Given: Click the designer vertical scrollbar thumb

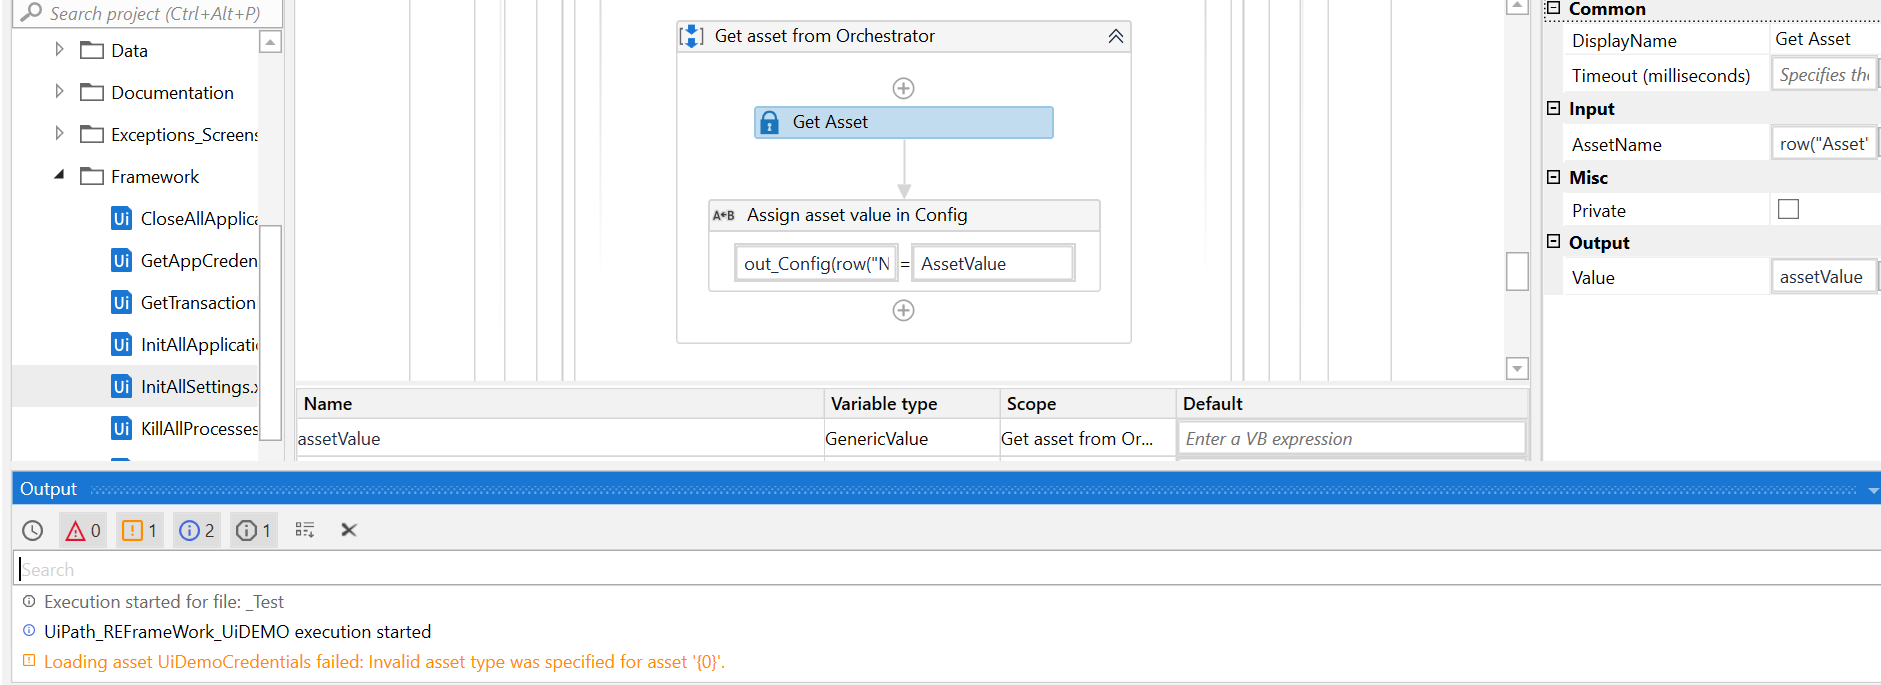Looking at the screenshot, I should pos(1517,271).
